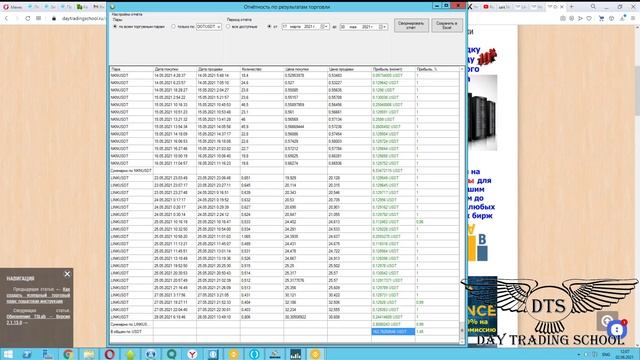Close the active browser tab
Screen dimensions: 640x360
coord(562,7)
